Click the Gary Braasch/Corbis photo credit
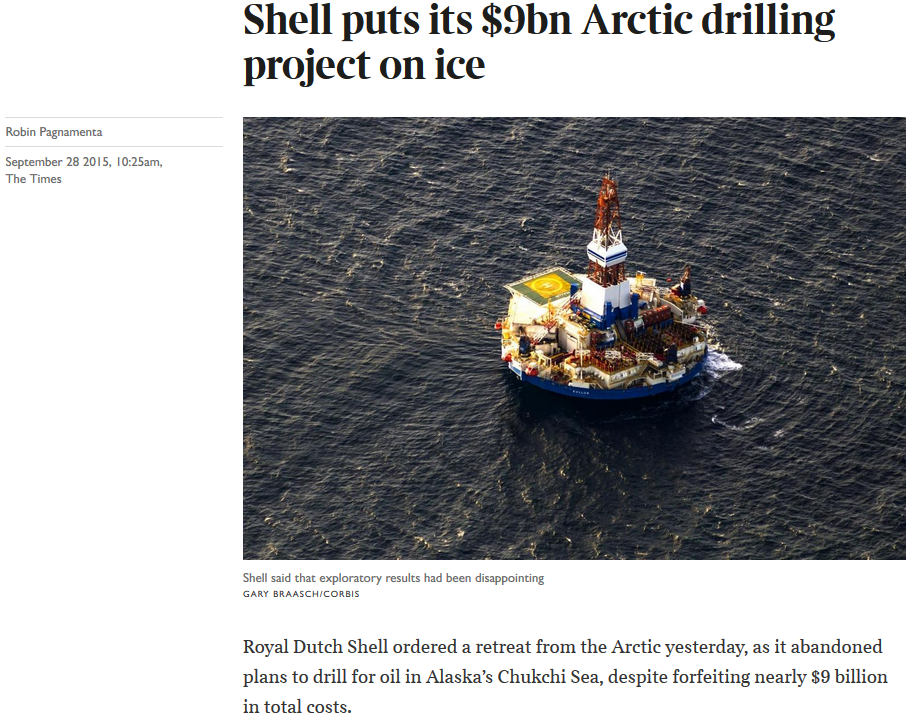 pyautogui.click(x=301, y=594)
